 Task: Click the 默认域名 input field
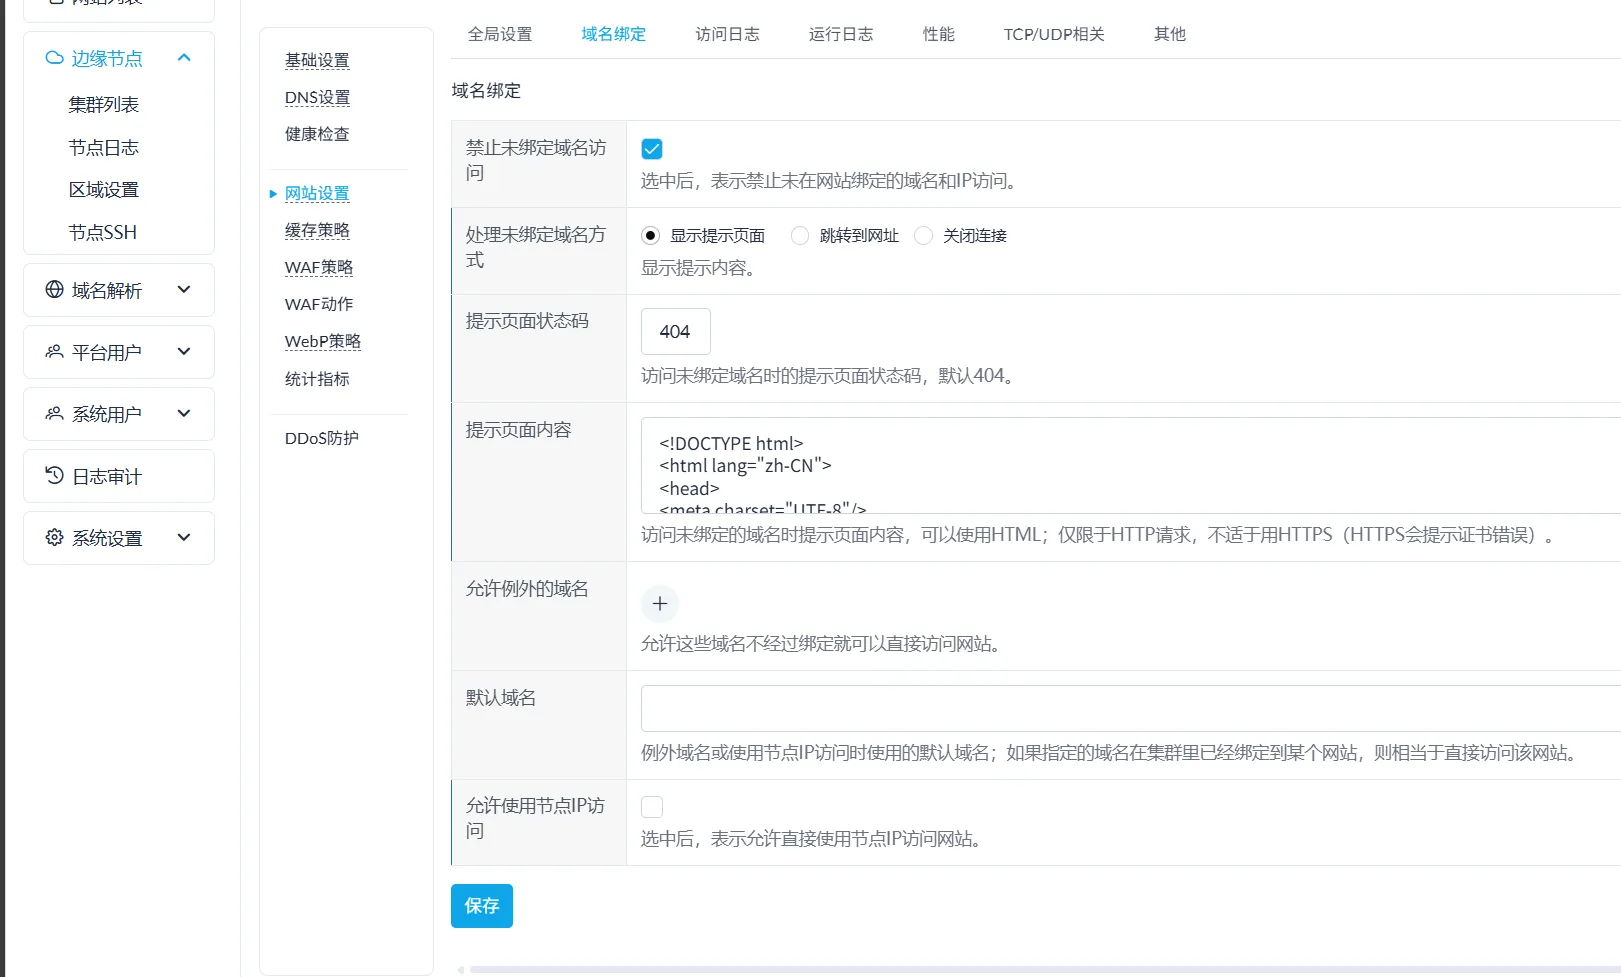pyautogui.click(x=1130, y=709)
